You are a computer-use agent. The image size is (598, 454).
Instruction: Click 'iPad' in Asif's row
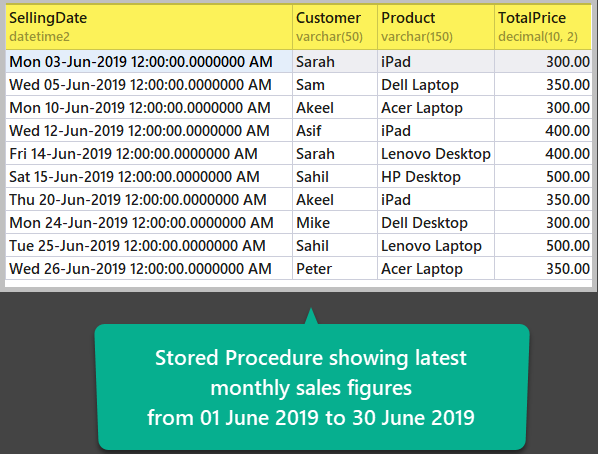(x=436, y=130)
